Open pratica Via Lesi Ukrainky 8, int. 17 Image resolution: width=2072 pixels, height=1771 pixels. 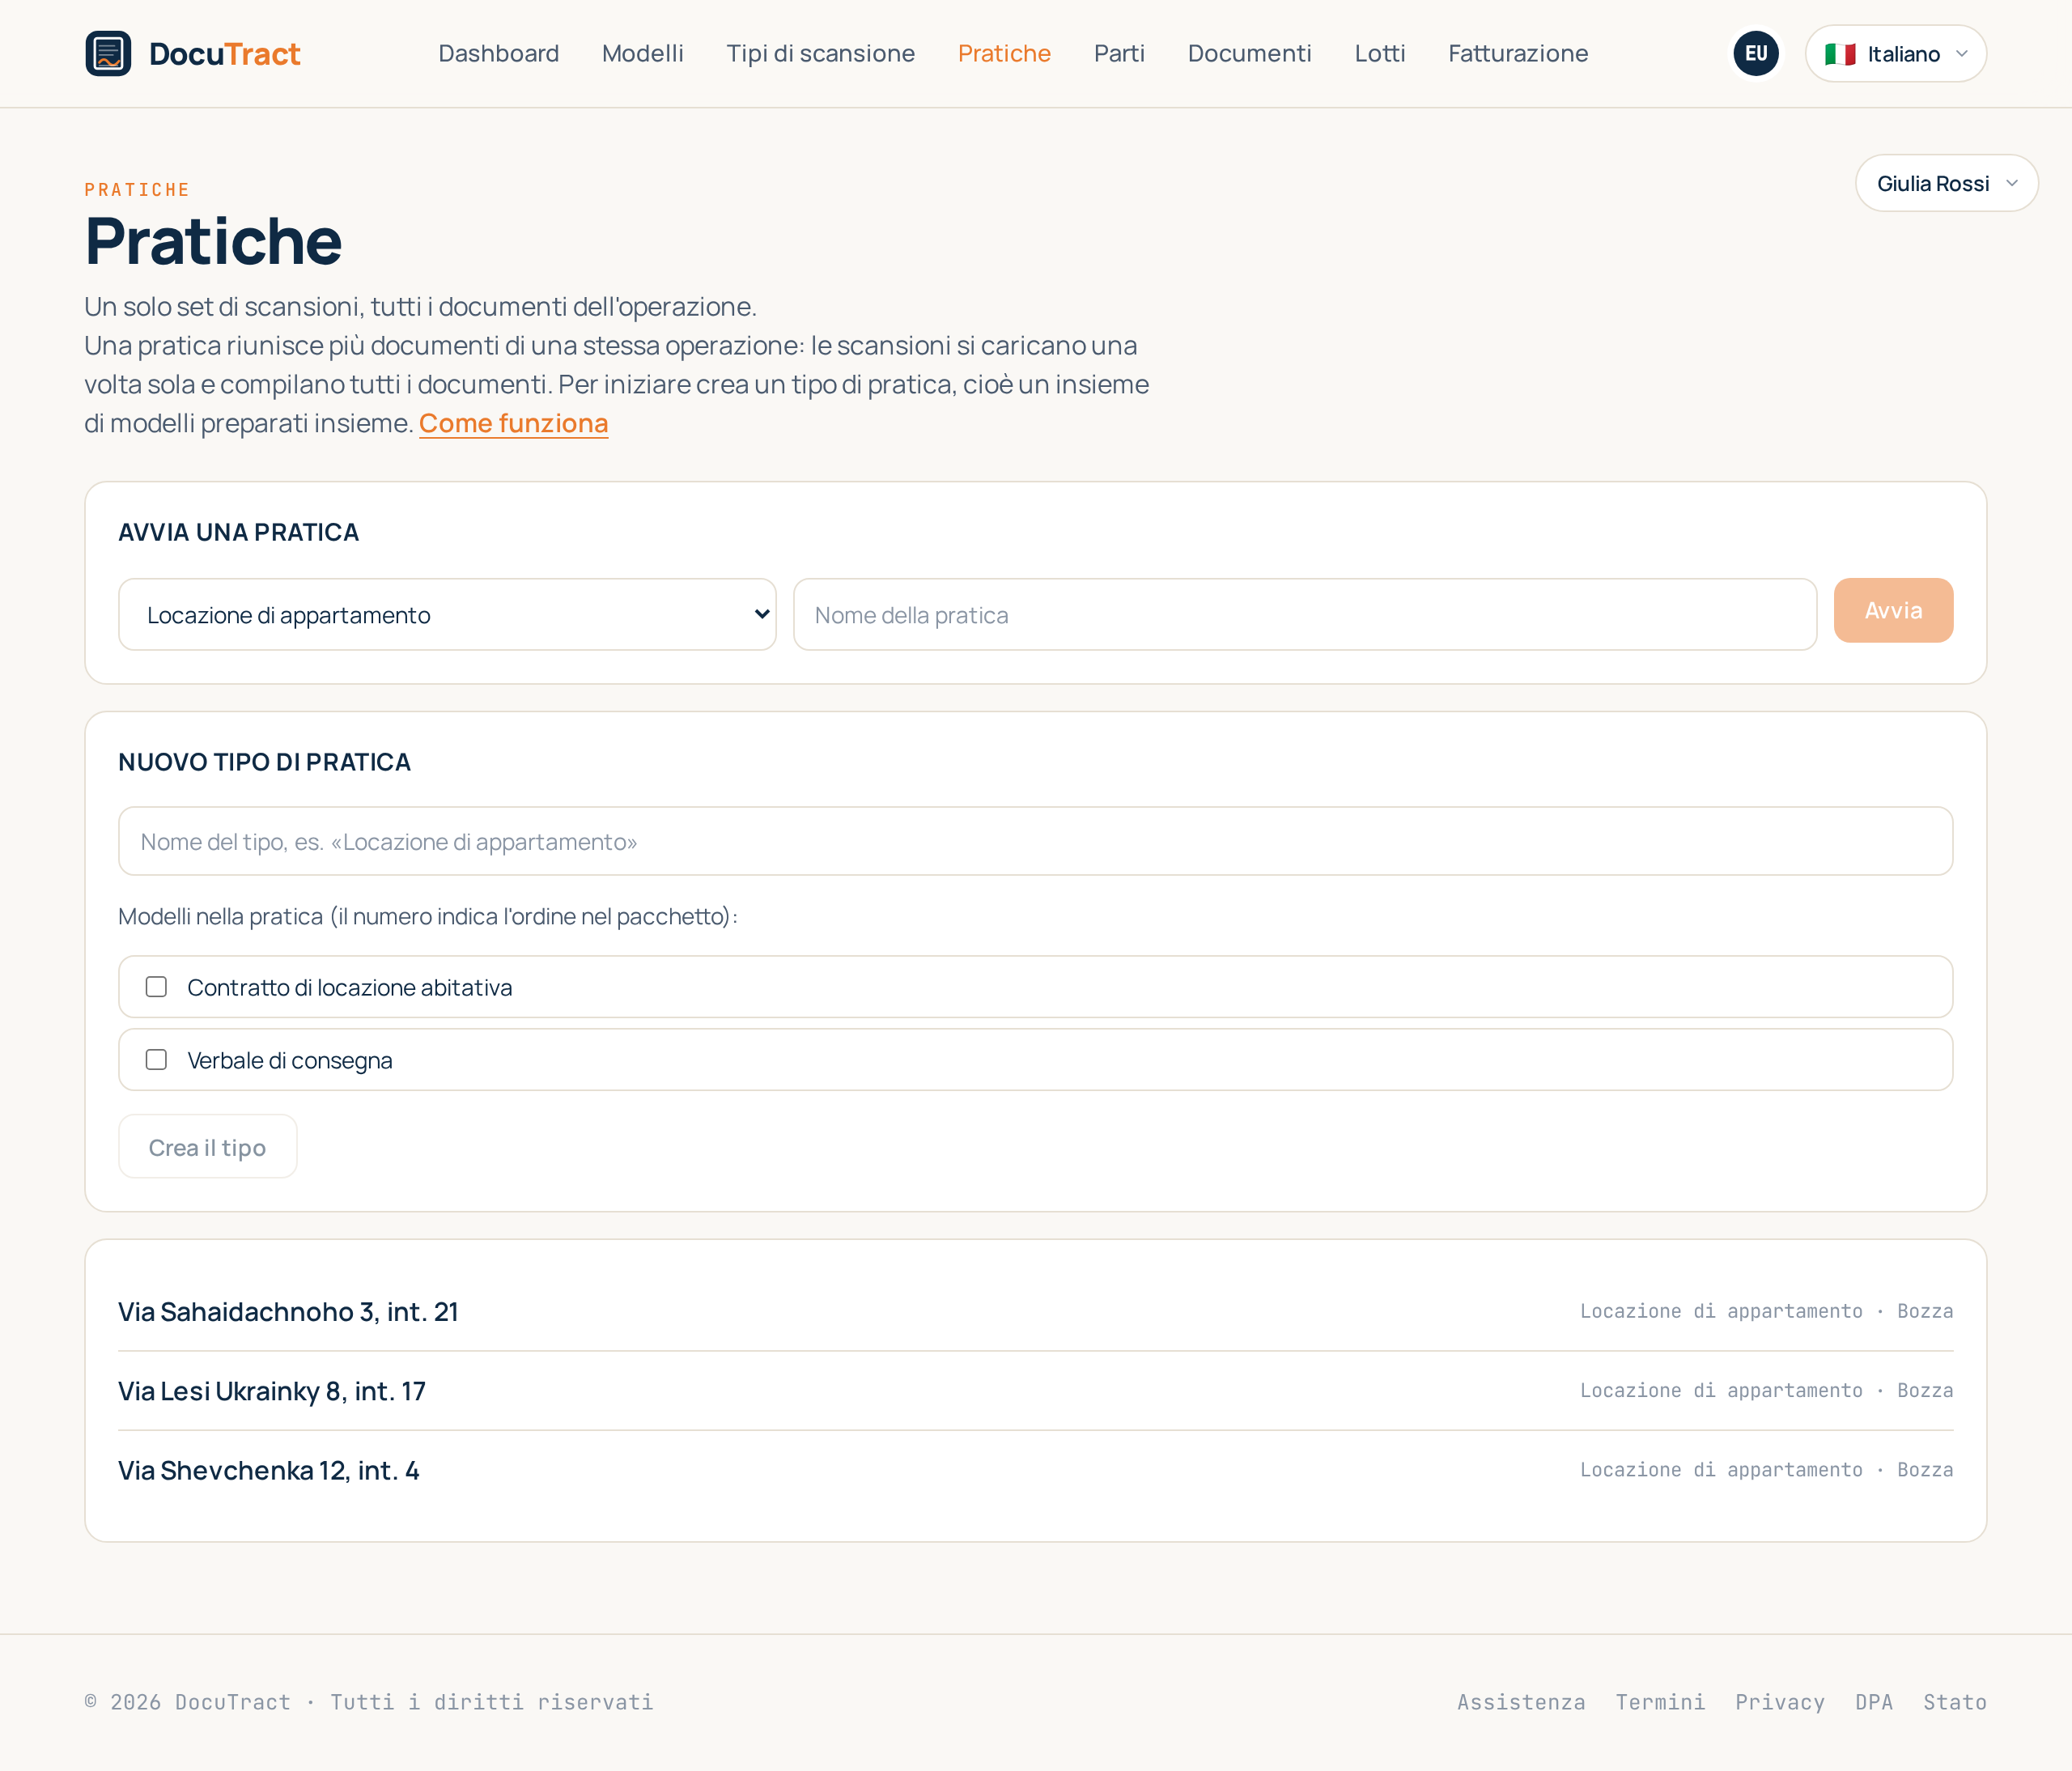point(272,1391)
